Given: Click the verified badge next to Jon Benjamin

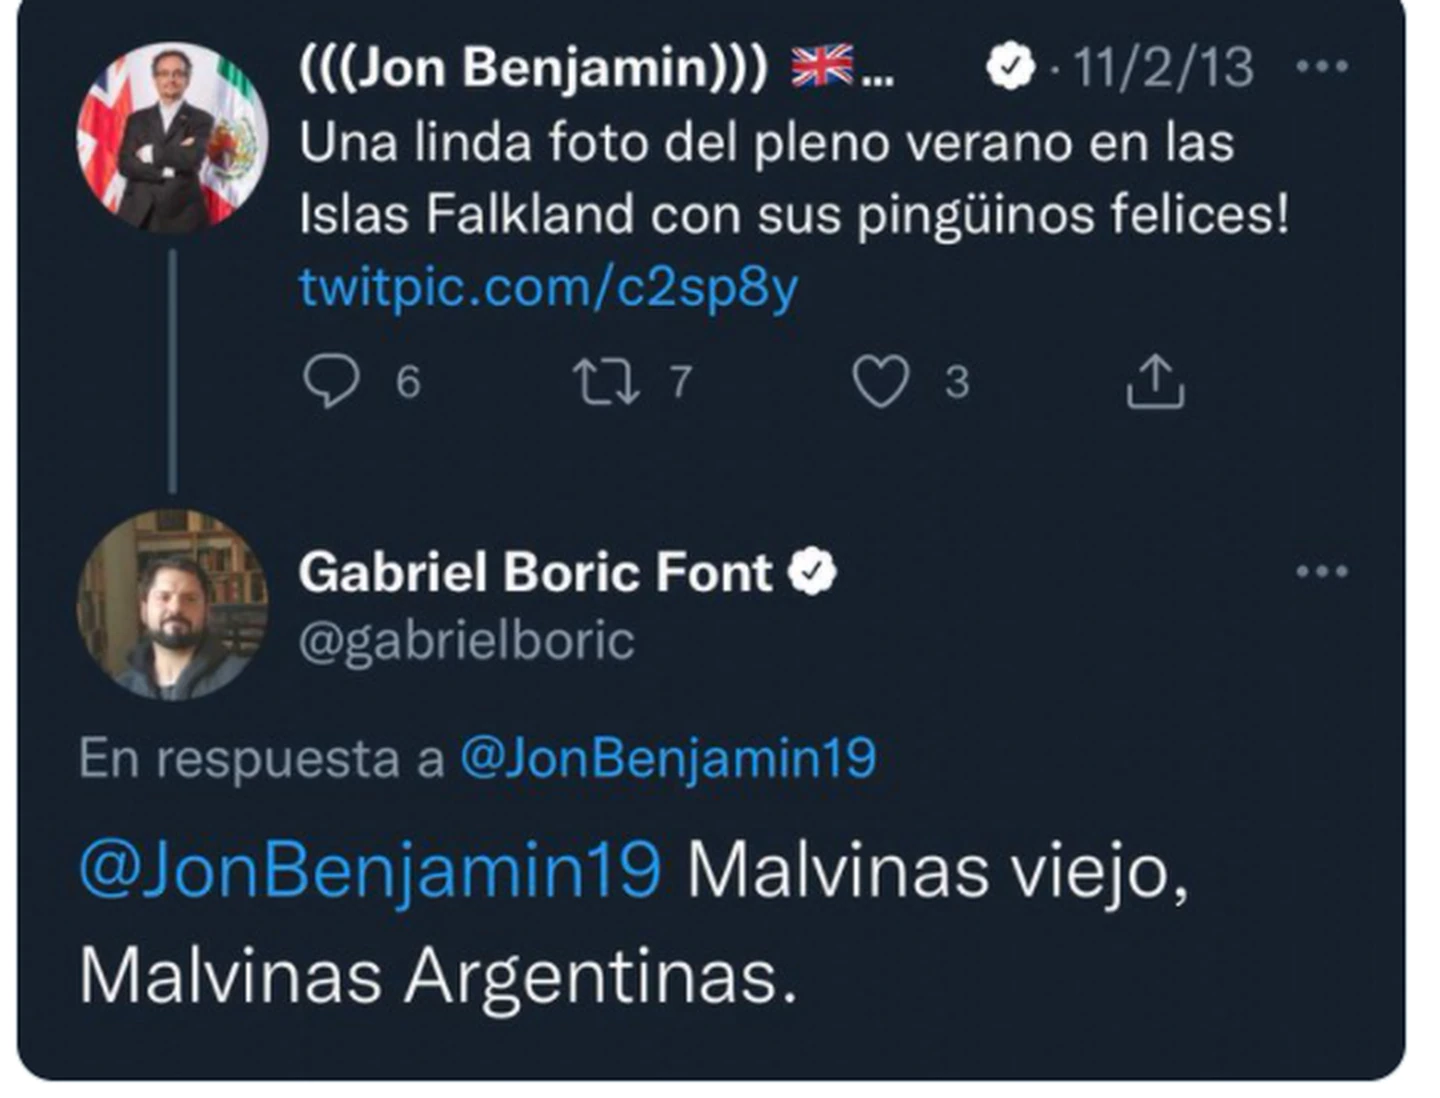Looking at the screenshot, I should coord(1010,67).
